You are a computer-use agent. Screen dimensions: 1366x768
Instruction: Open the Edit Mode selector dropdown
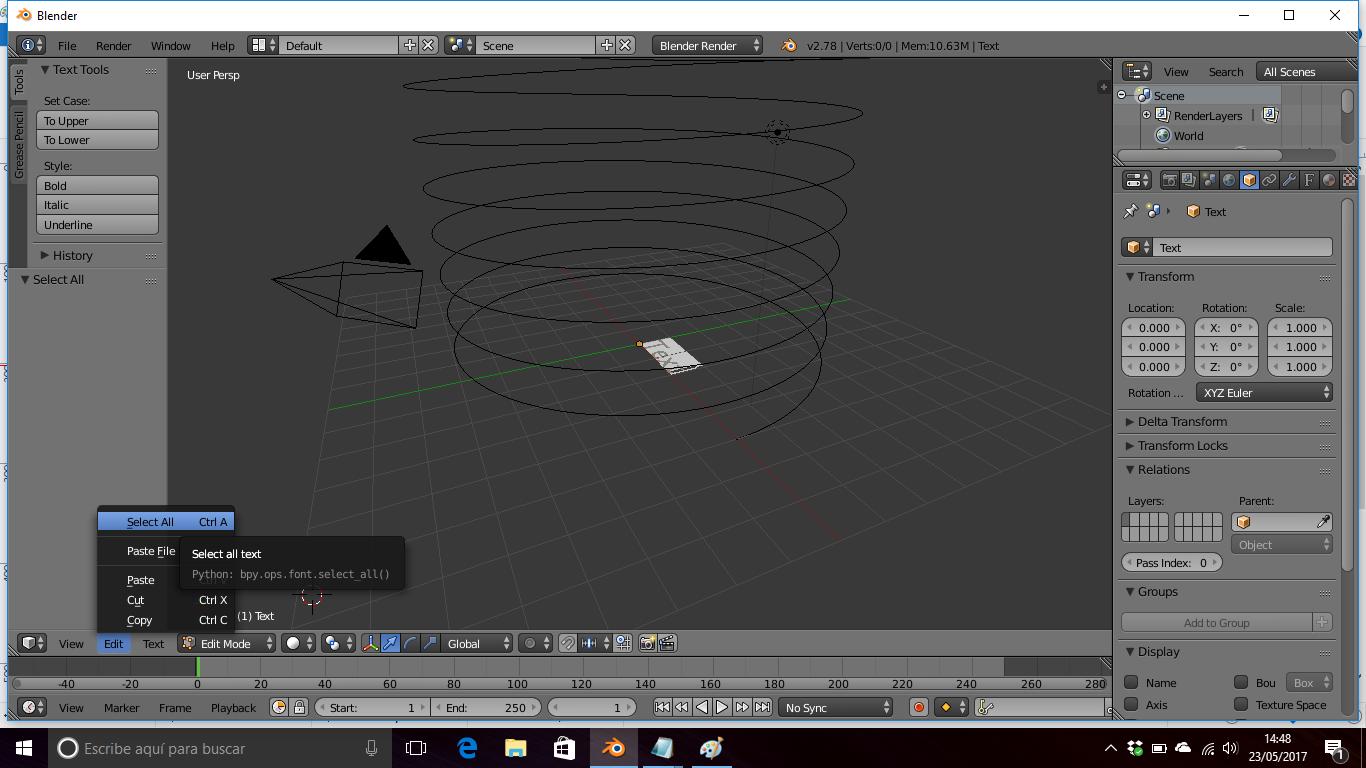pyautogui.click(x=227, y=643)
